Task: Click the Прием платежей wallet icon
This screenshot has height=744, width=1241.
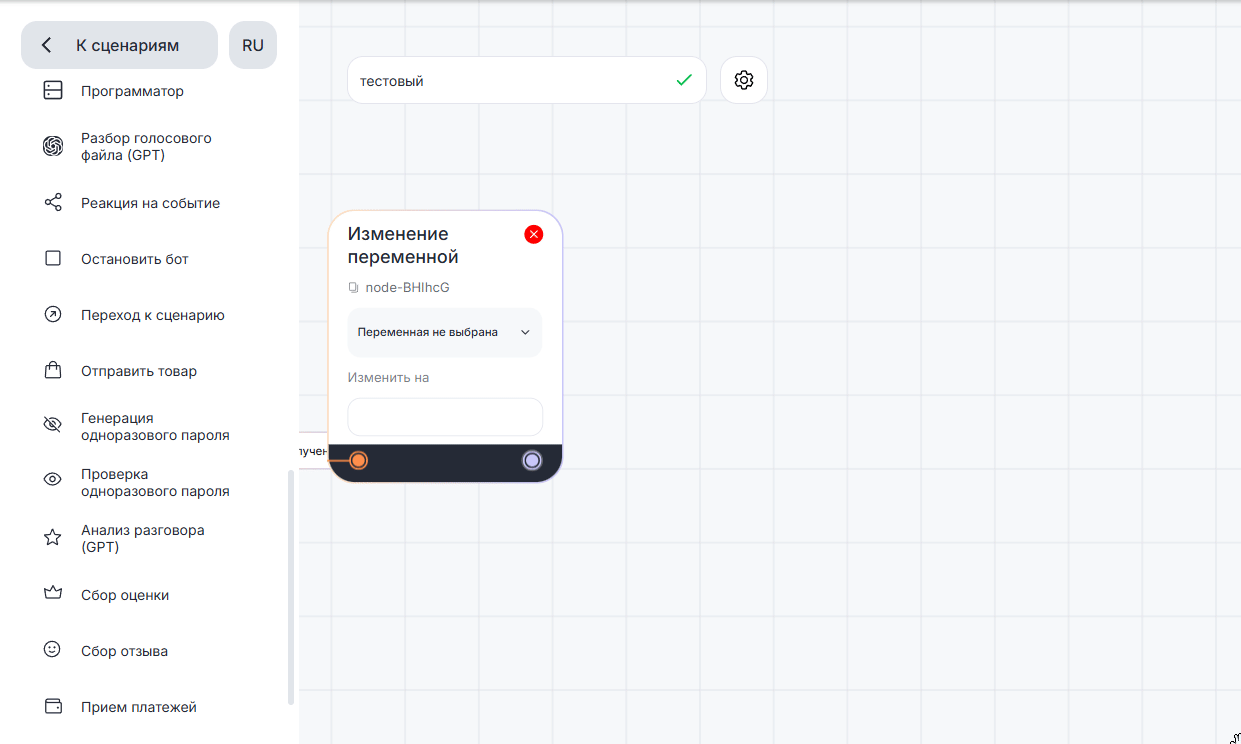Action: click(x=53, y=706)
